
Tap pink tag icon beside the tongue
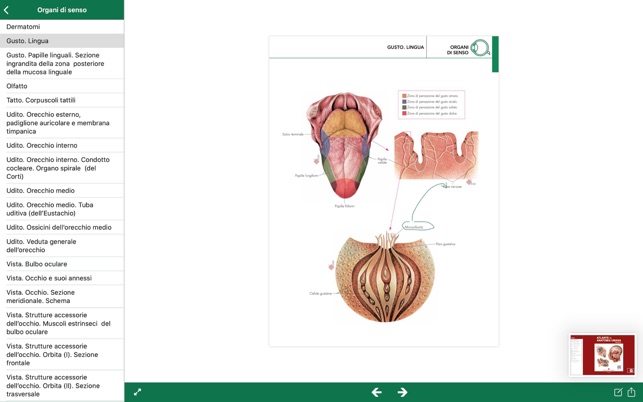(x=317, y=160)
